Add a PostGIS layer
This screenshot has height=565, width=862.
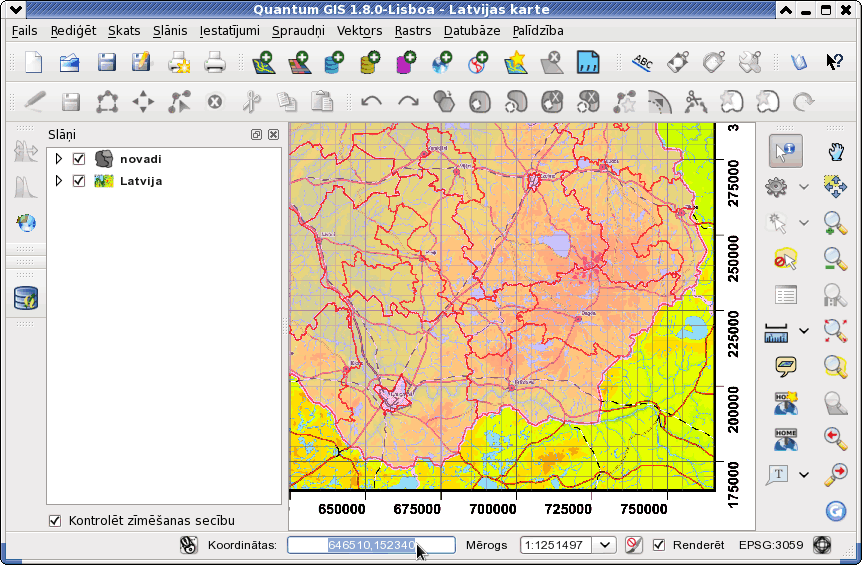tap(334, 62)
